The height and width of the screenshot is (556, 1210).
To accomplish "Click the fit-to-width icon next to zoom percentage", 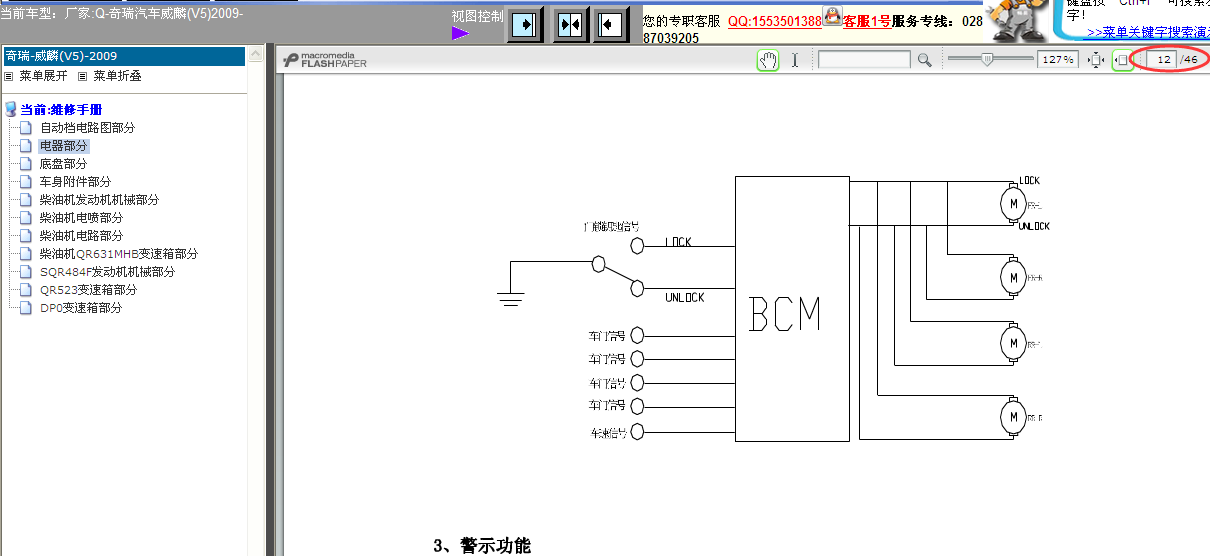I will (x=1096, y=60).
